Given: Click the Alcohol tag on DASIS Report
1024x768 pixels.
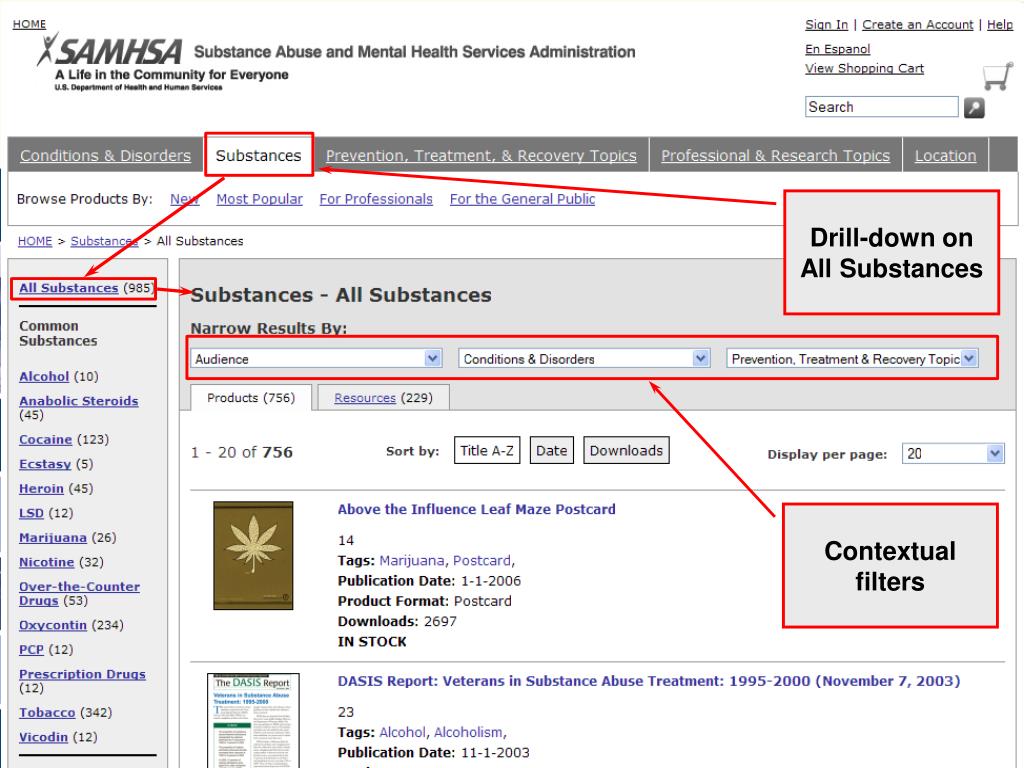Looking at the screenshot, I should click(402, 732).
